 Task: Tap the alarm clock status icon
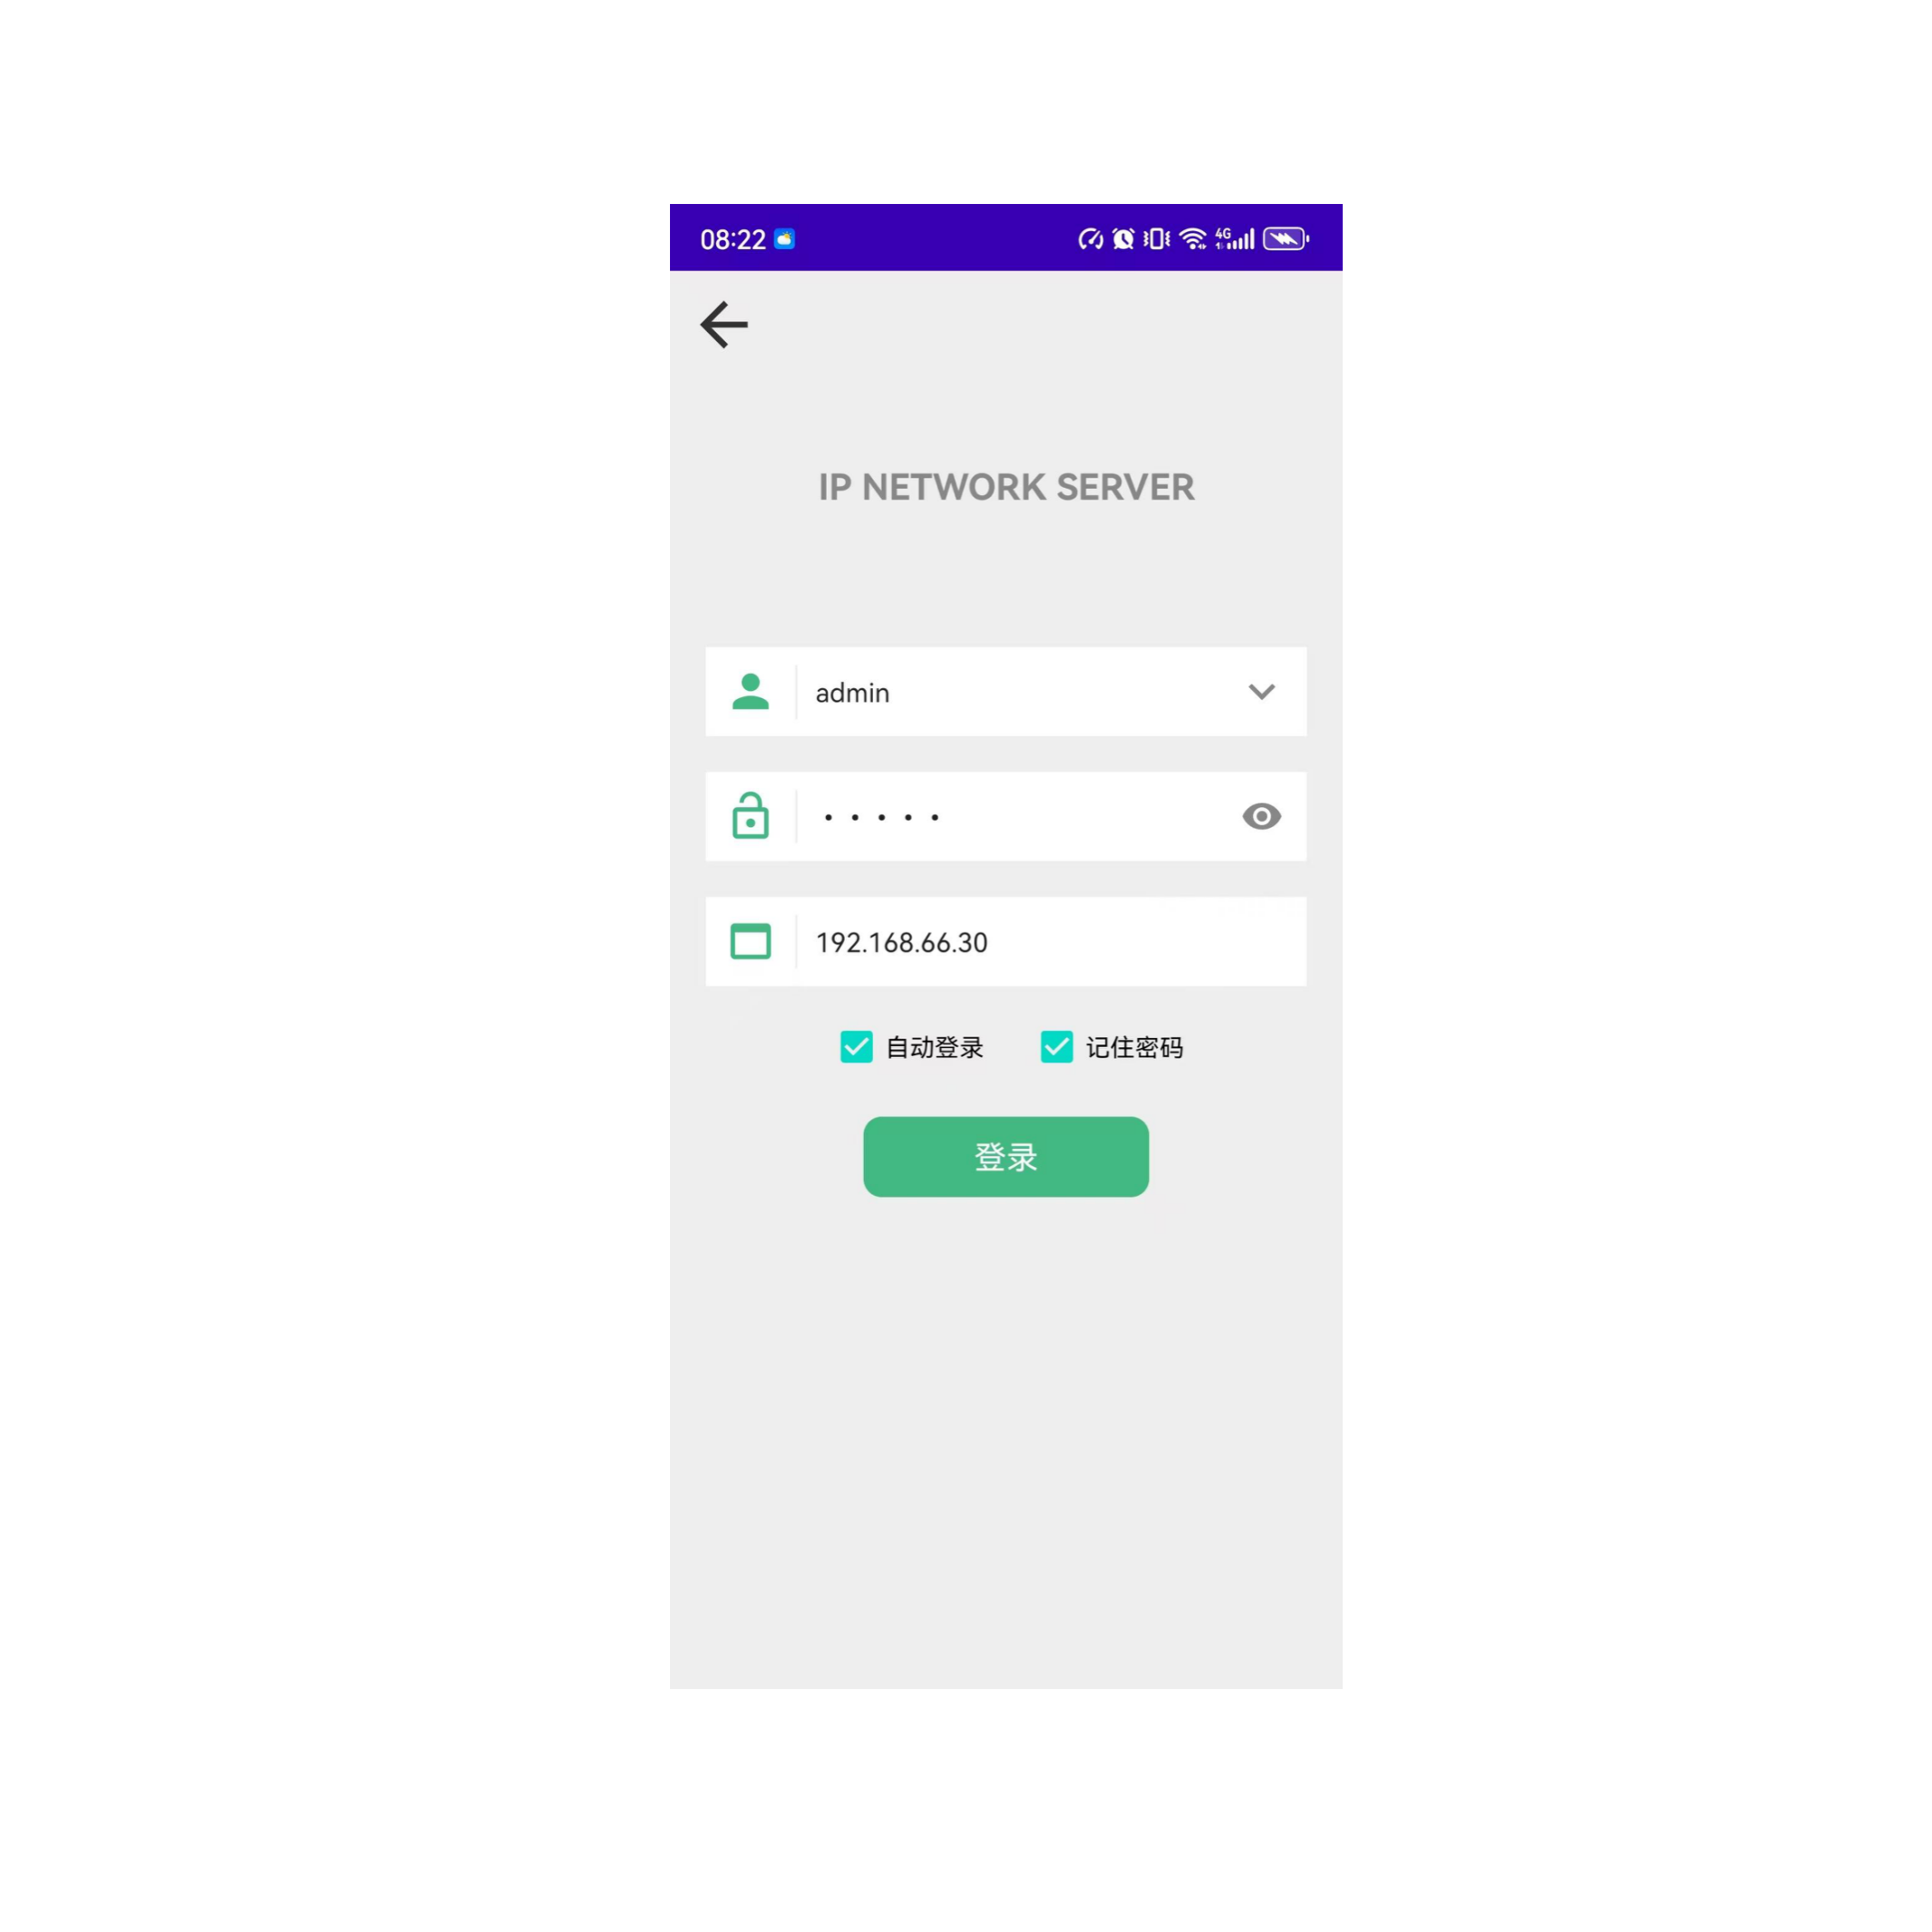[x=1124, y=239]
